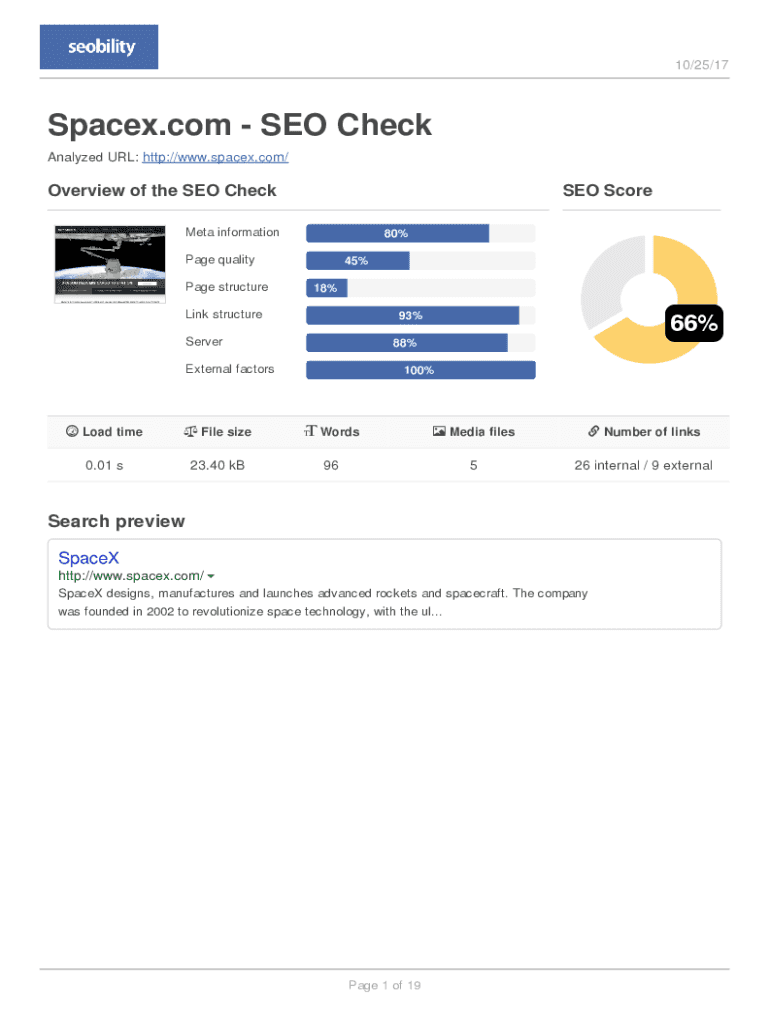Click the Words text-size icon
770x1024 pixels.
[310, 432]
